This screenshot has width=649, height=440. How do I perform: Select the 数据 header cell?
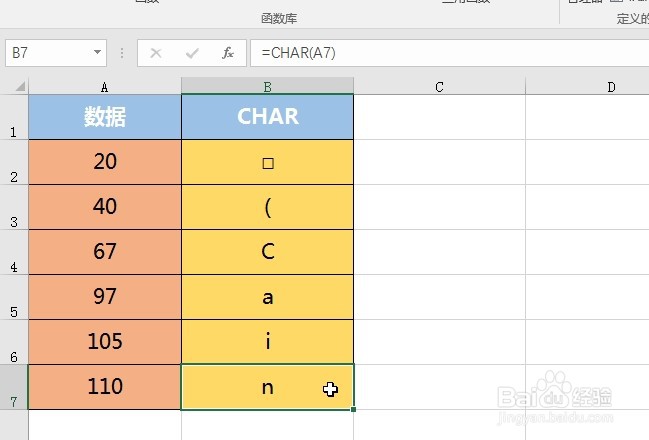[x=105, y=117]
